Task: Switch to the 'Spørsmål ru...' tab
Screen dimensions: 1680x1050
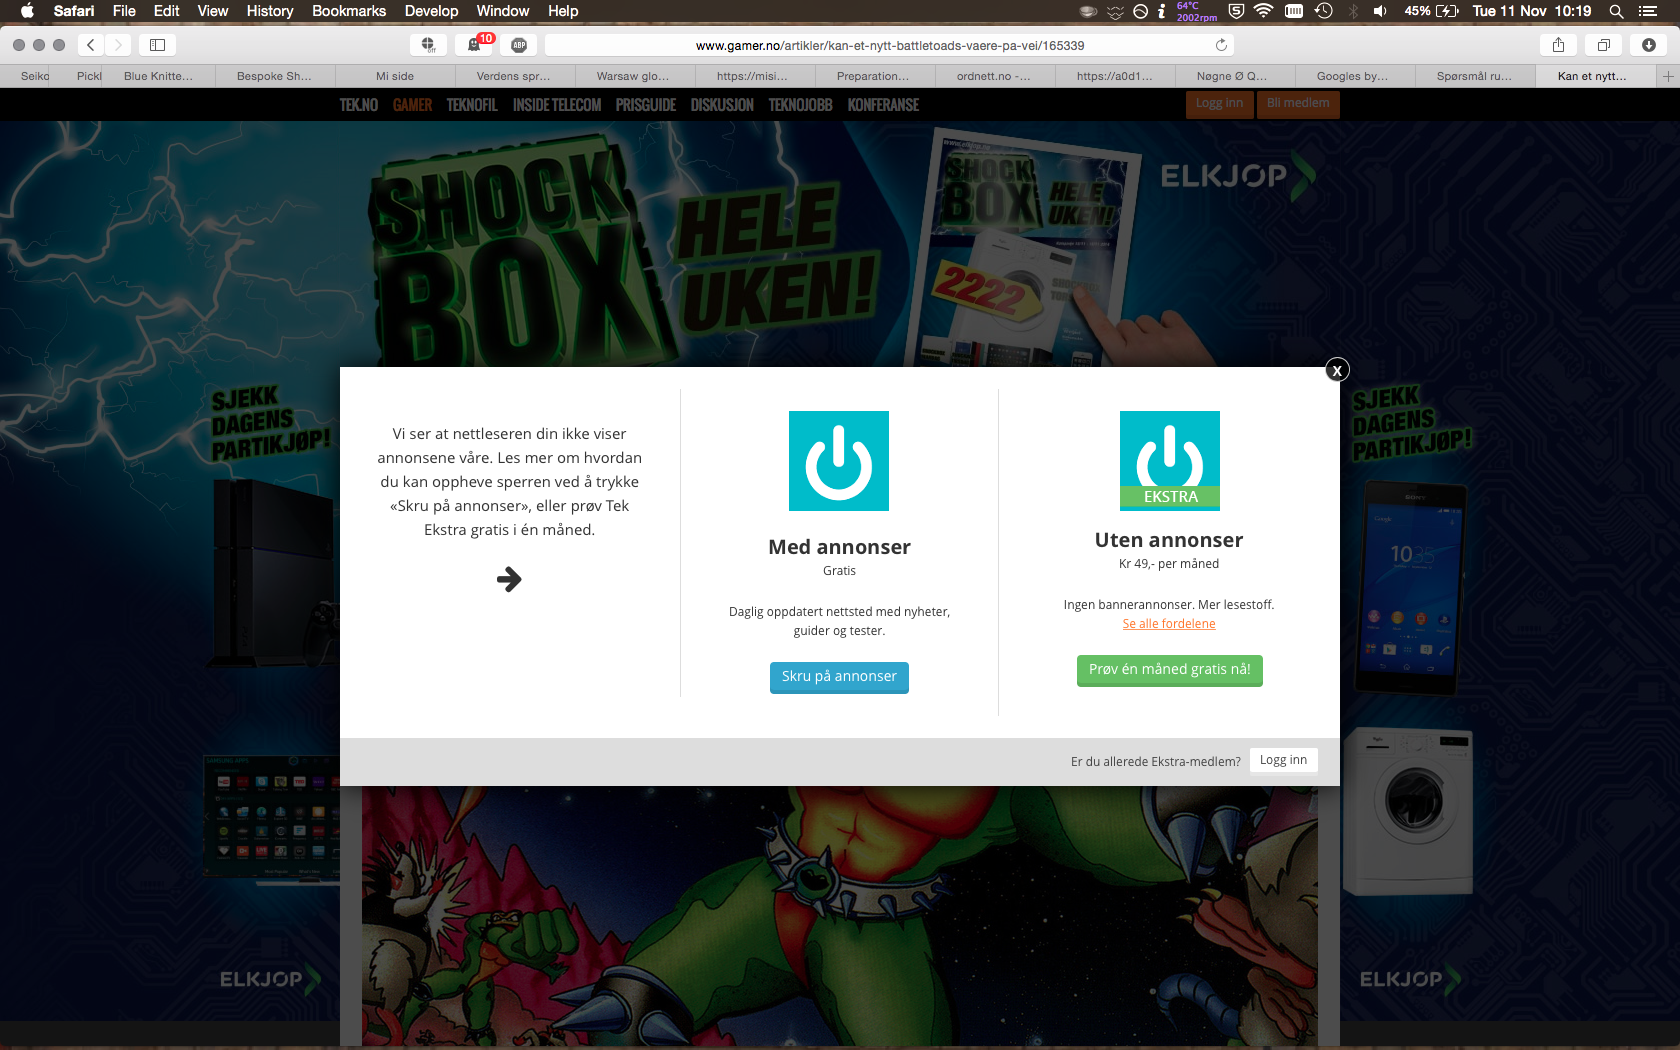Action: coord(1474,76)
